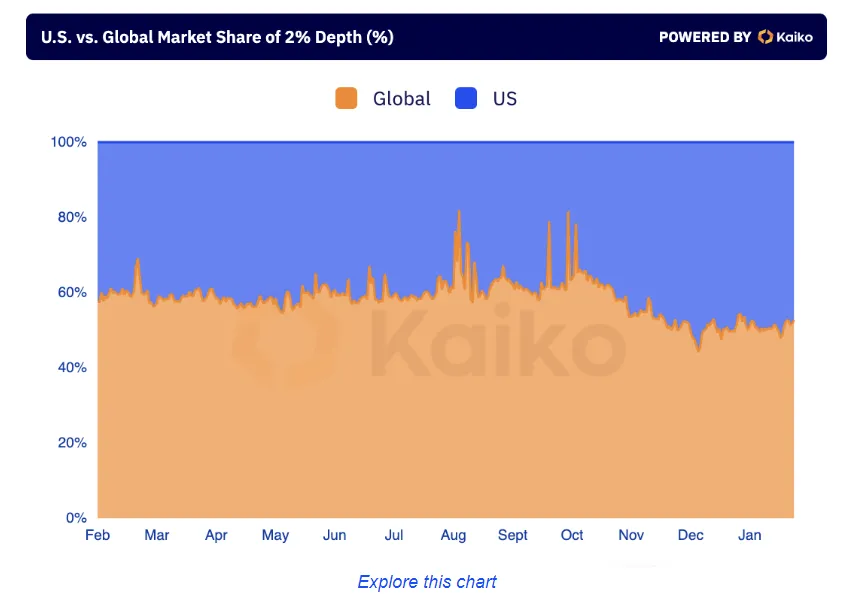Click the Oct x-axis label
This screenshot has height=600, width=856.
(572, 535)
